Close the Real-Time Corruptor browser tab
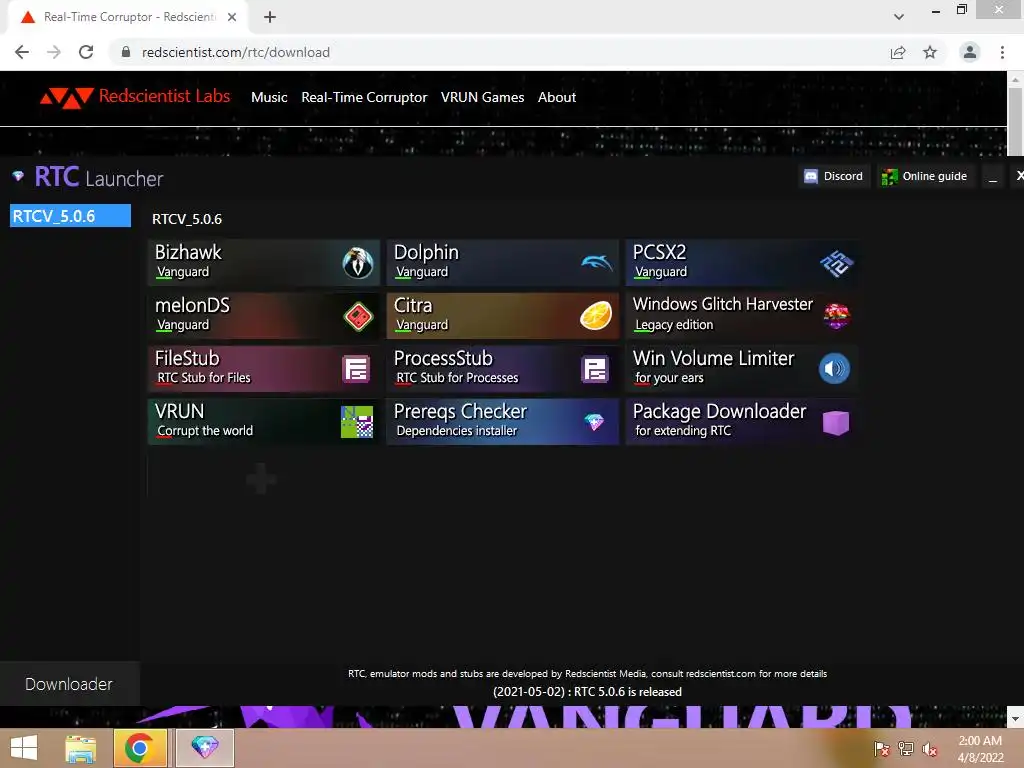 pos(232,17)
